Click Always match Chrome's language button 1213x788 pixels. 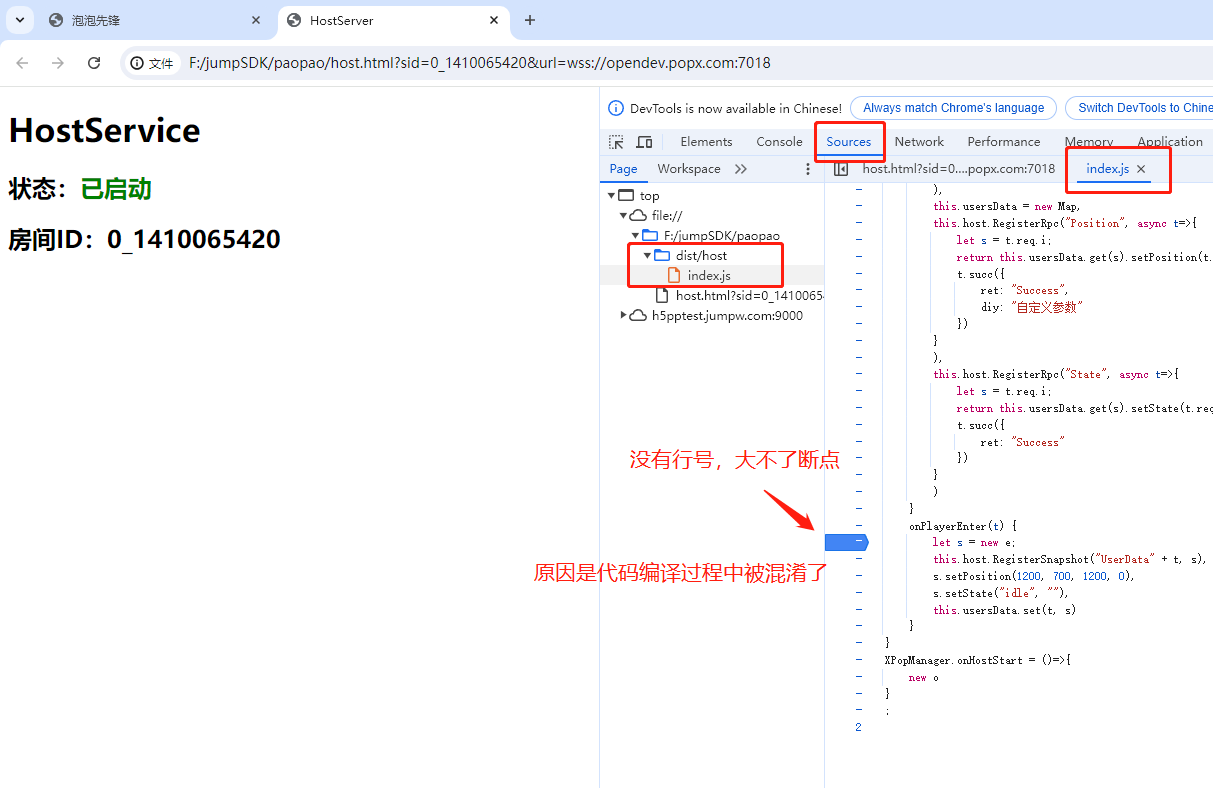(x=954, y=108)
